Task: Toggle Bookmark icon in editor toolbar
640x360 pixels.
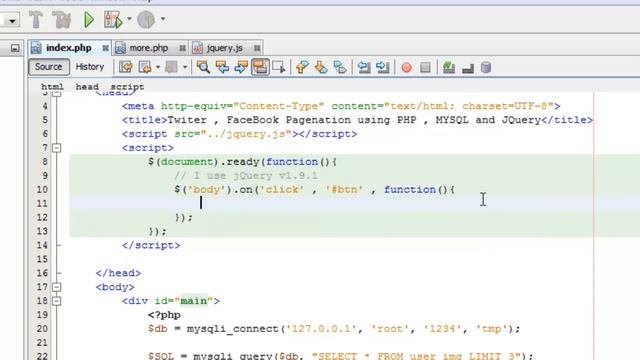Action: [340, 67]
